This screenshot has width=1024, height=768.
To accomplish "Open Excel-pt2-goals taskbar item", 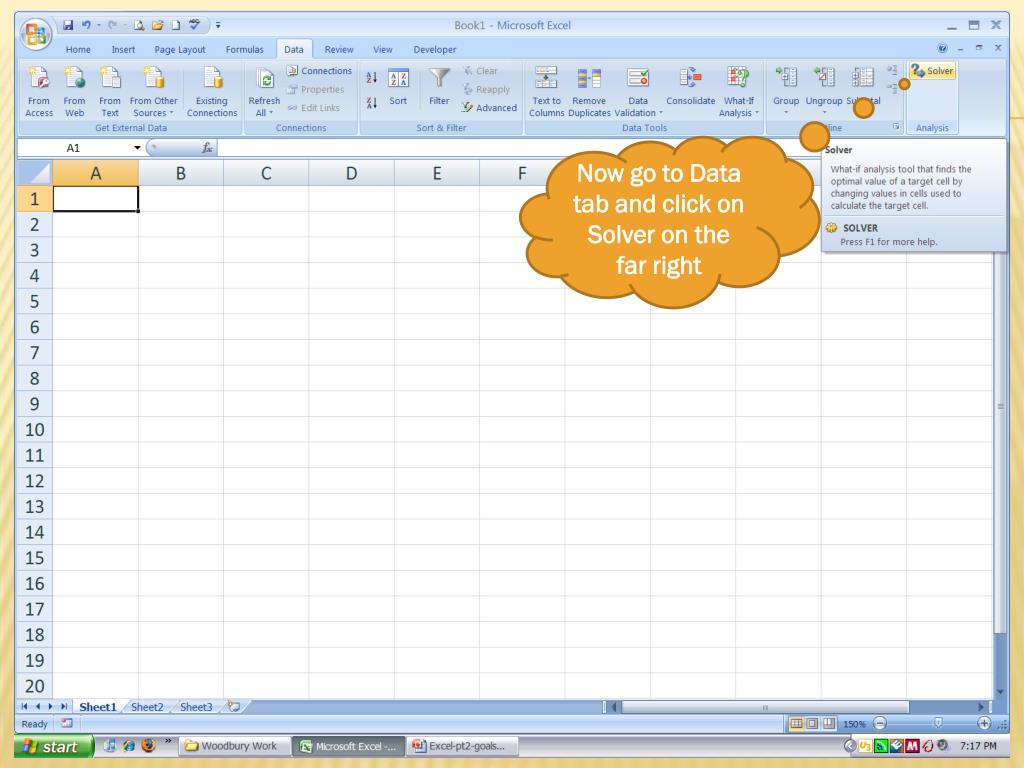I will click(461, 746).
